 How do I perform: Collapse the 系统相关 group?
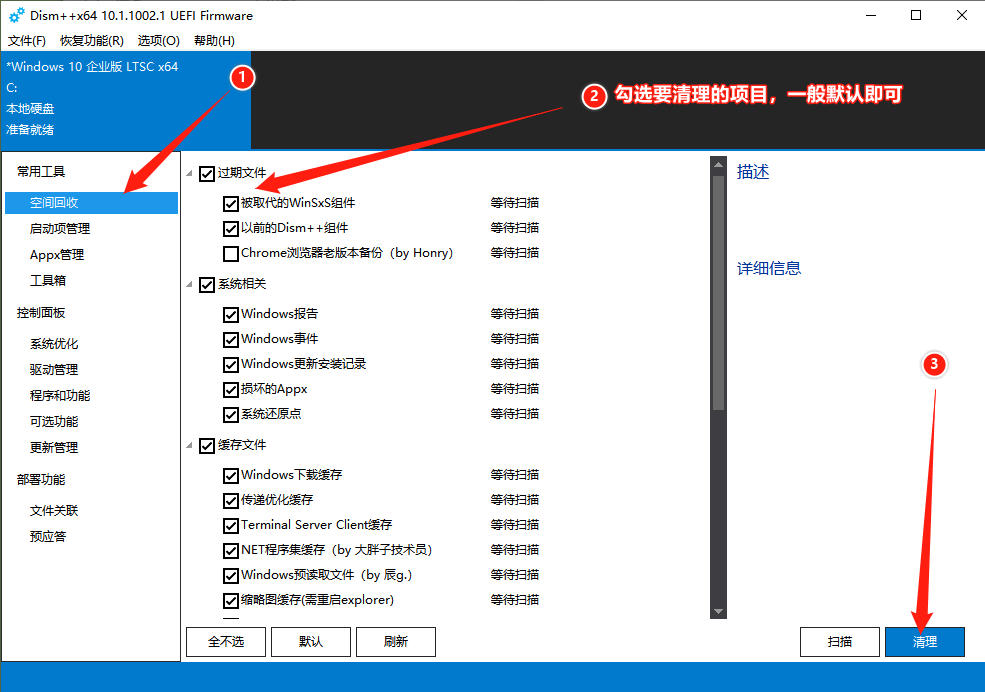(x=189, y=284)
